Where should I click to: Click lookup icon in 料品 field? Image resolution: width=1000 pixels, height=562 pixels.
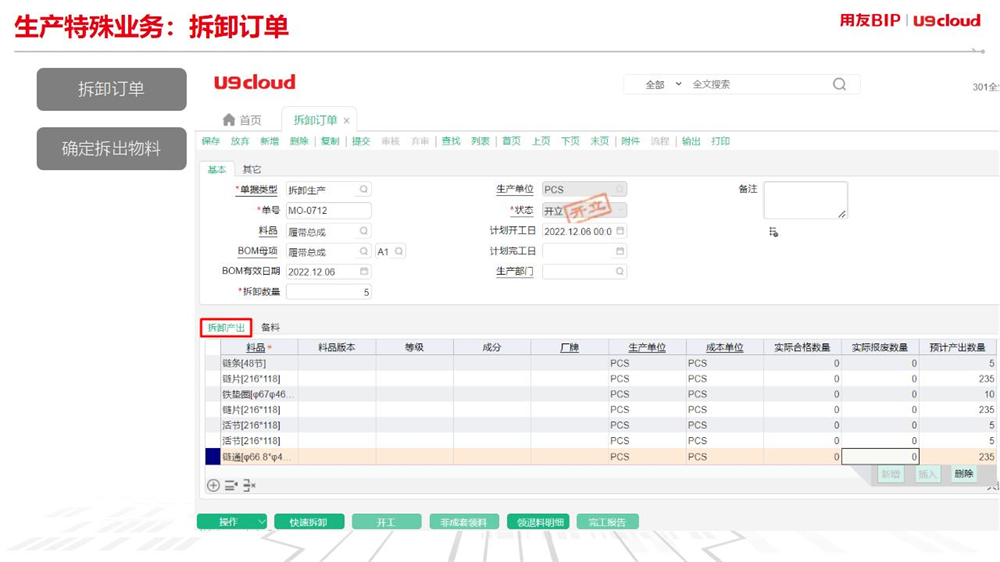[x=364, y=231]
